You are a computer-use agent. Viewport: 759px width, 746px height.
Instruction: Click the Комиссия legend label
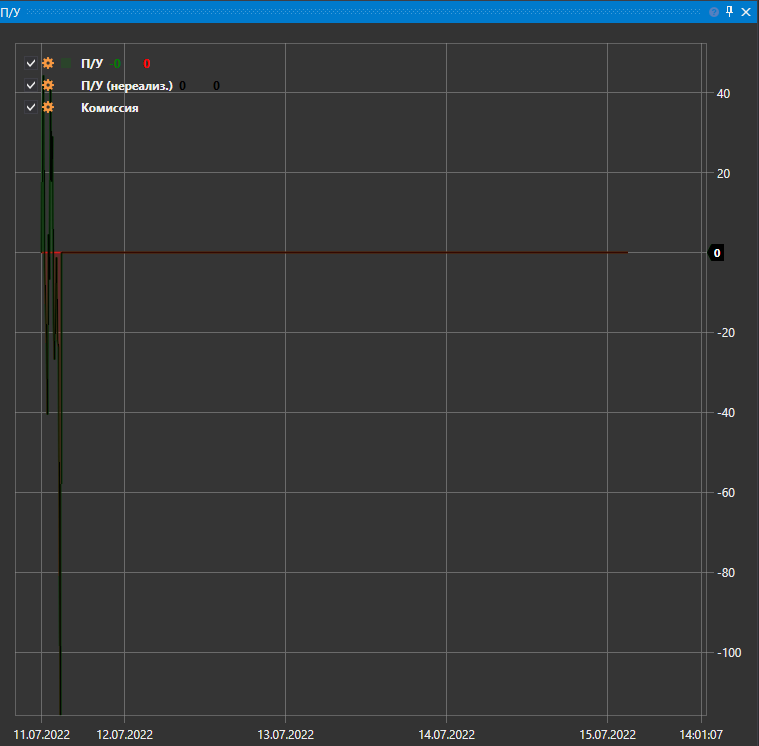point(109,108)
